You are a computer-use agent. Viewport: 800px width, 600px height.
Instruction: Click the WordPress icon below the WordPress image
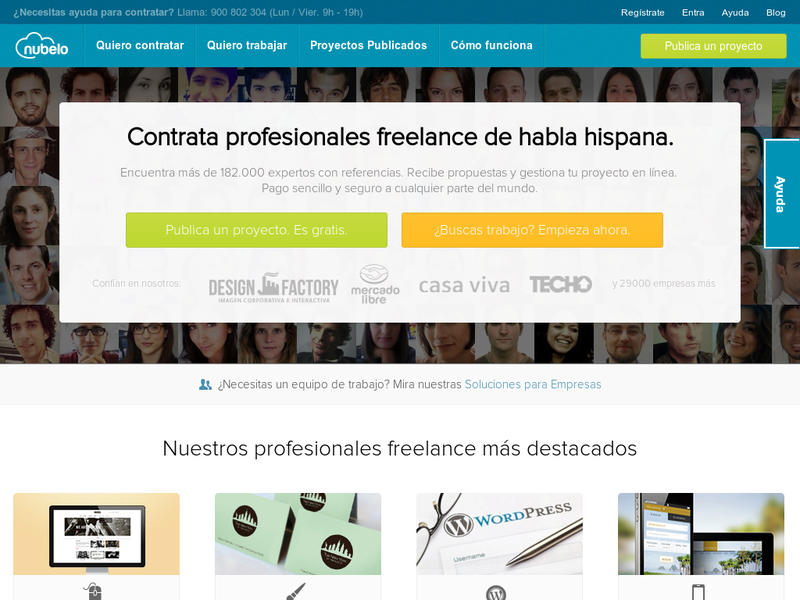pyautogui.click(x=496, y=593)
